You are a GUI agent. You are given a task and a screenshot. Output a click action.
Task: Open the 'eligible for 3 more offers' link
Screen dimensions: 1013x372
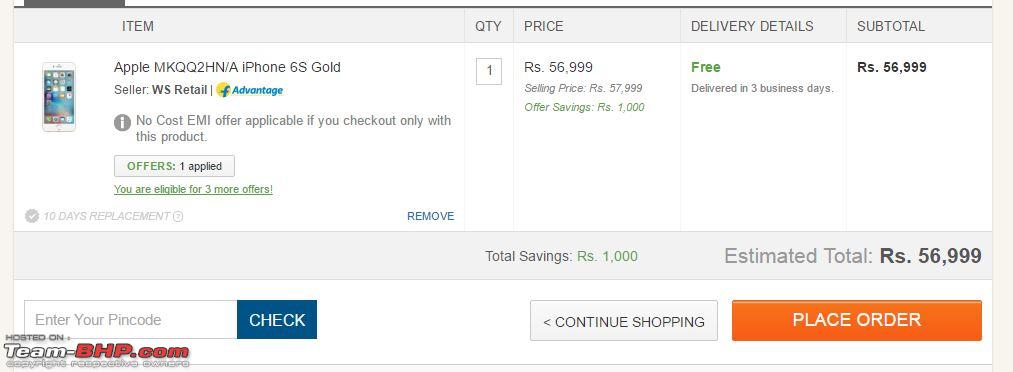[x=193, y=189]
